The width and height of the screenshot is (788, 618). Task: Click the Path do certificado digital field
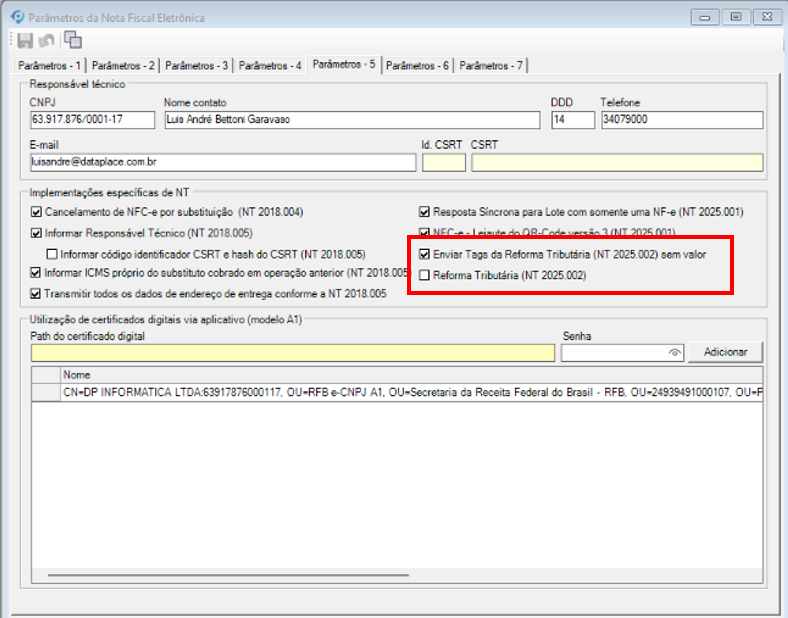click(292, 352)
